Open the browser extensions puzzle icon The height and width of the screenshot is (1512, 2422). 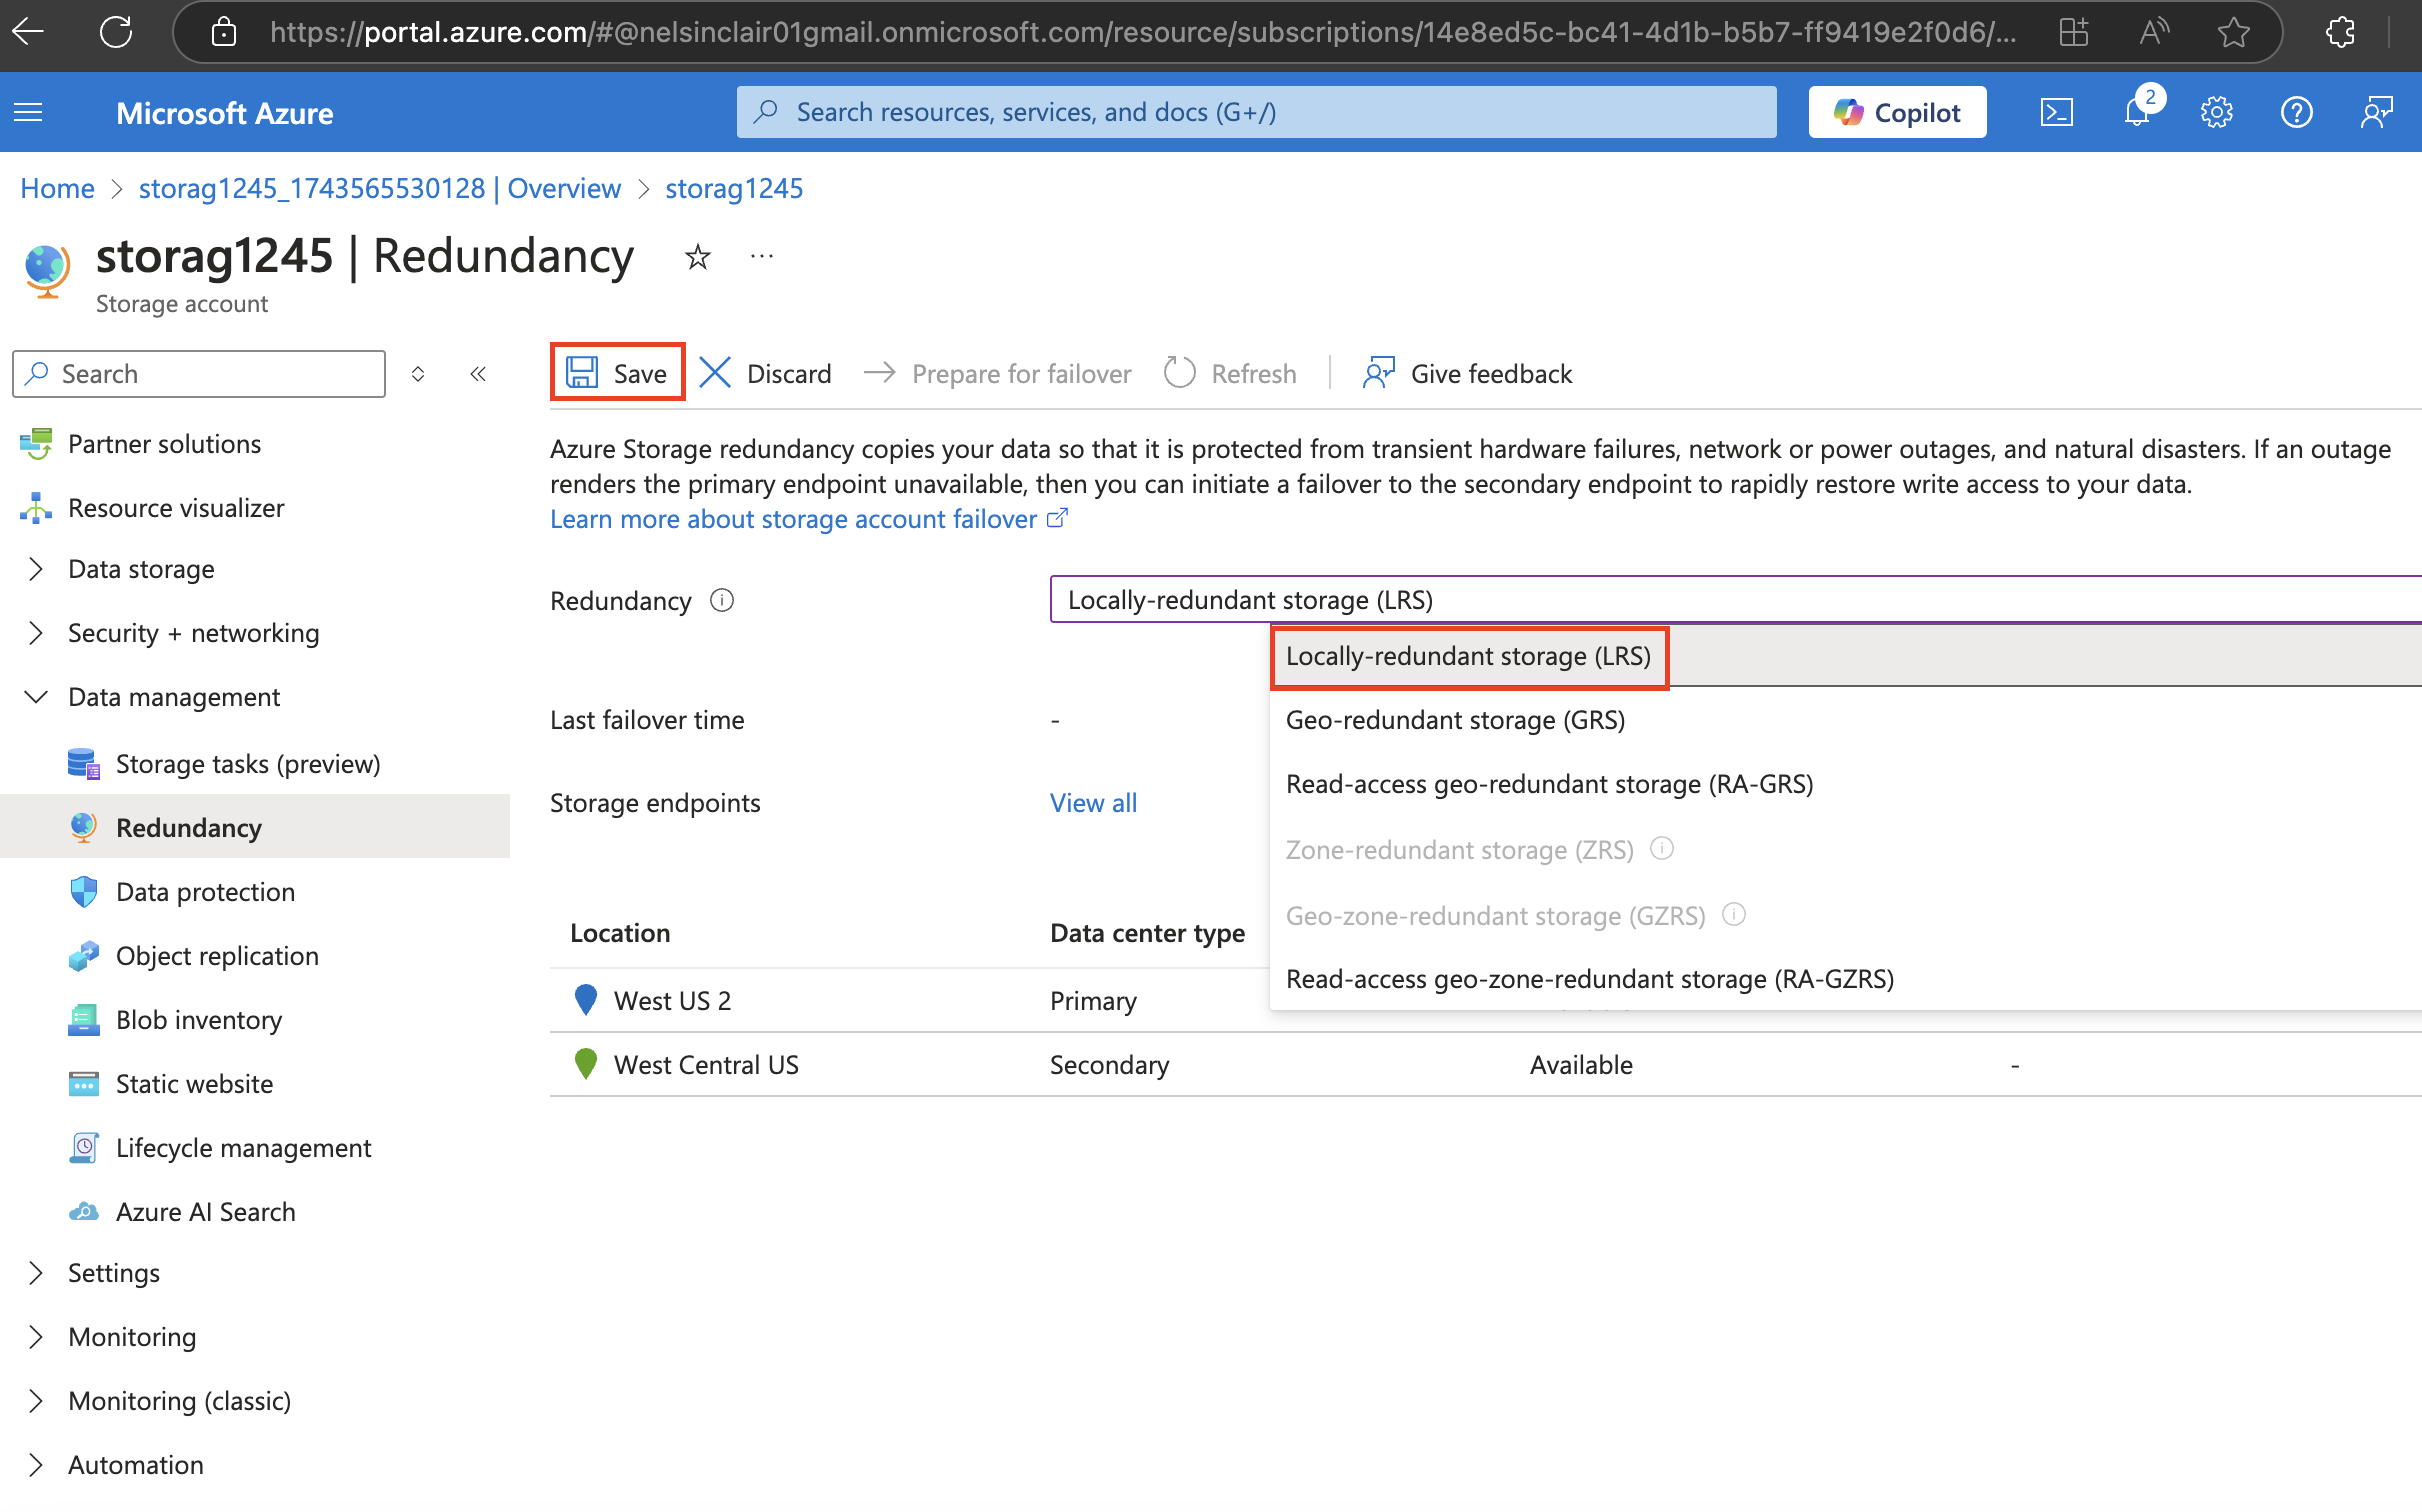tap(2341, 32)
